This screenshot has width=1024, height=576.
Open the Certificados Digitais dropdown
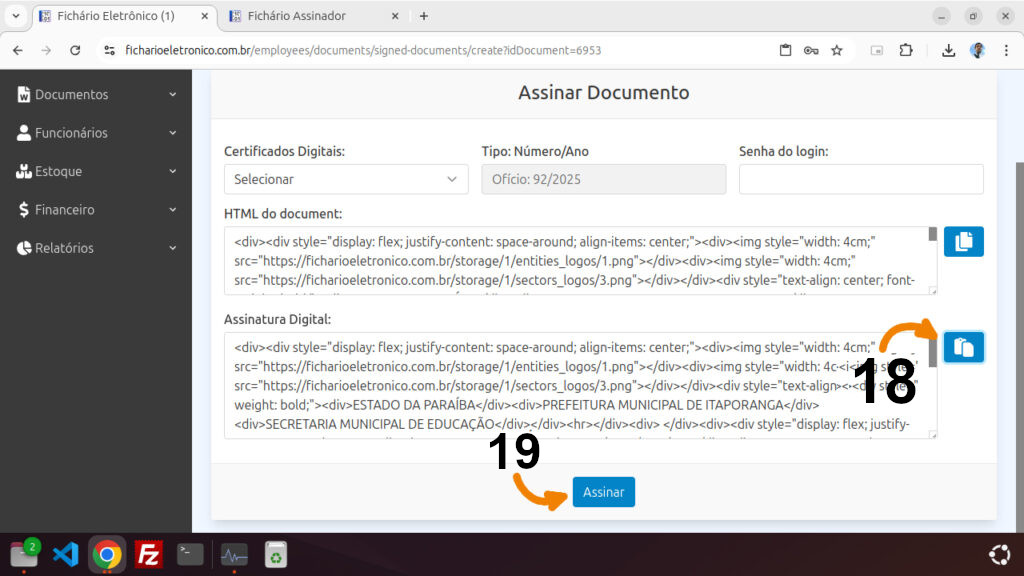click(346, 179)
